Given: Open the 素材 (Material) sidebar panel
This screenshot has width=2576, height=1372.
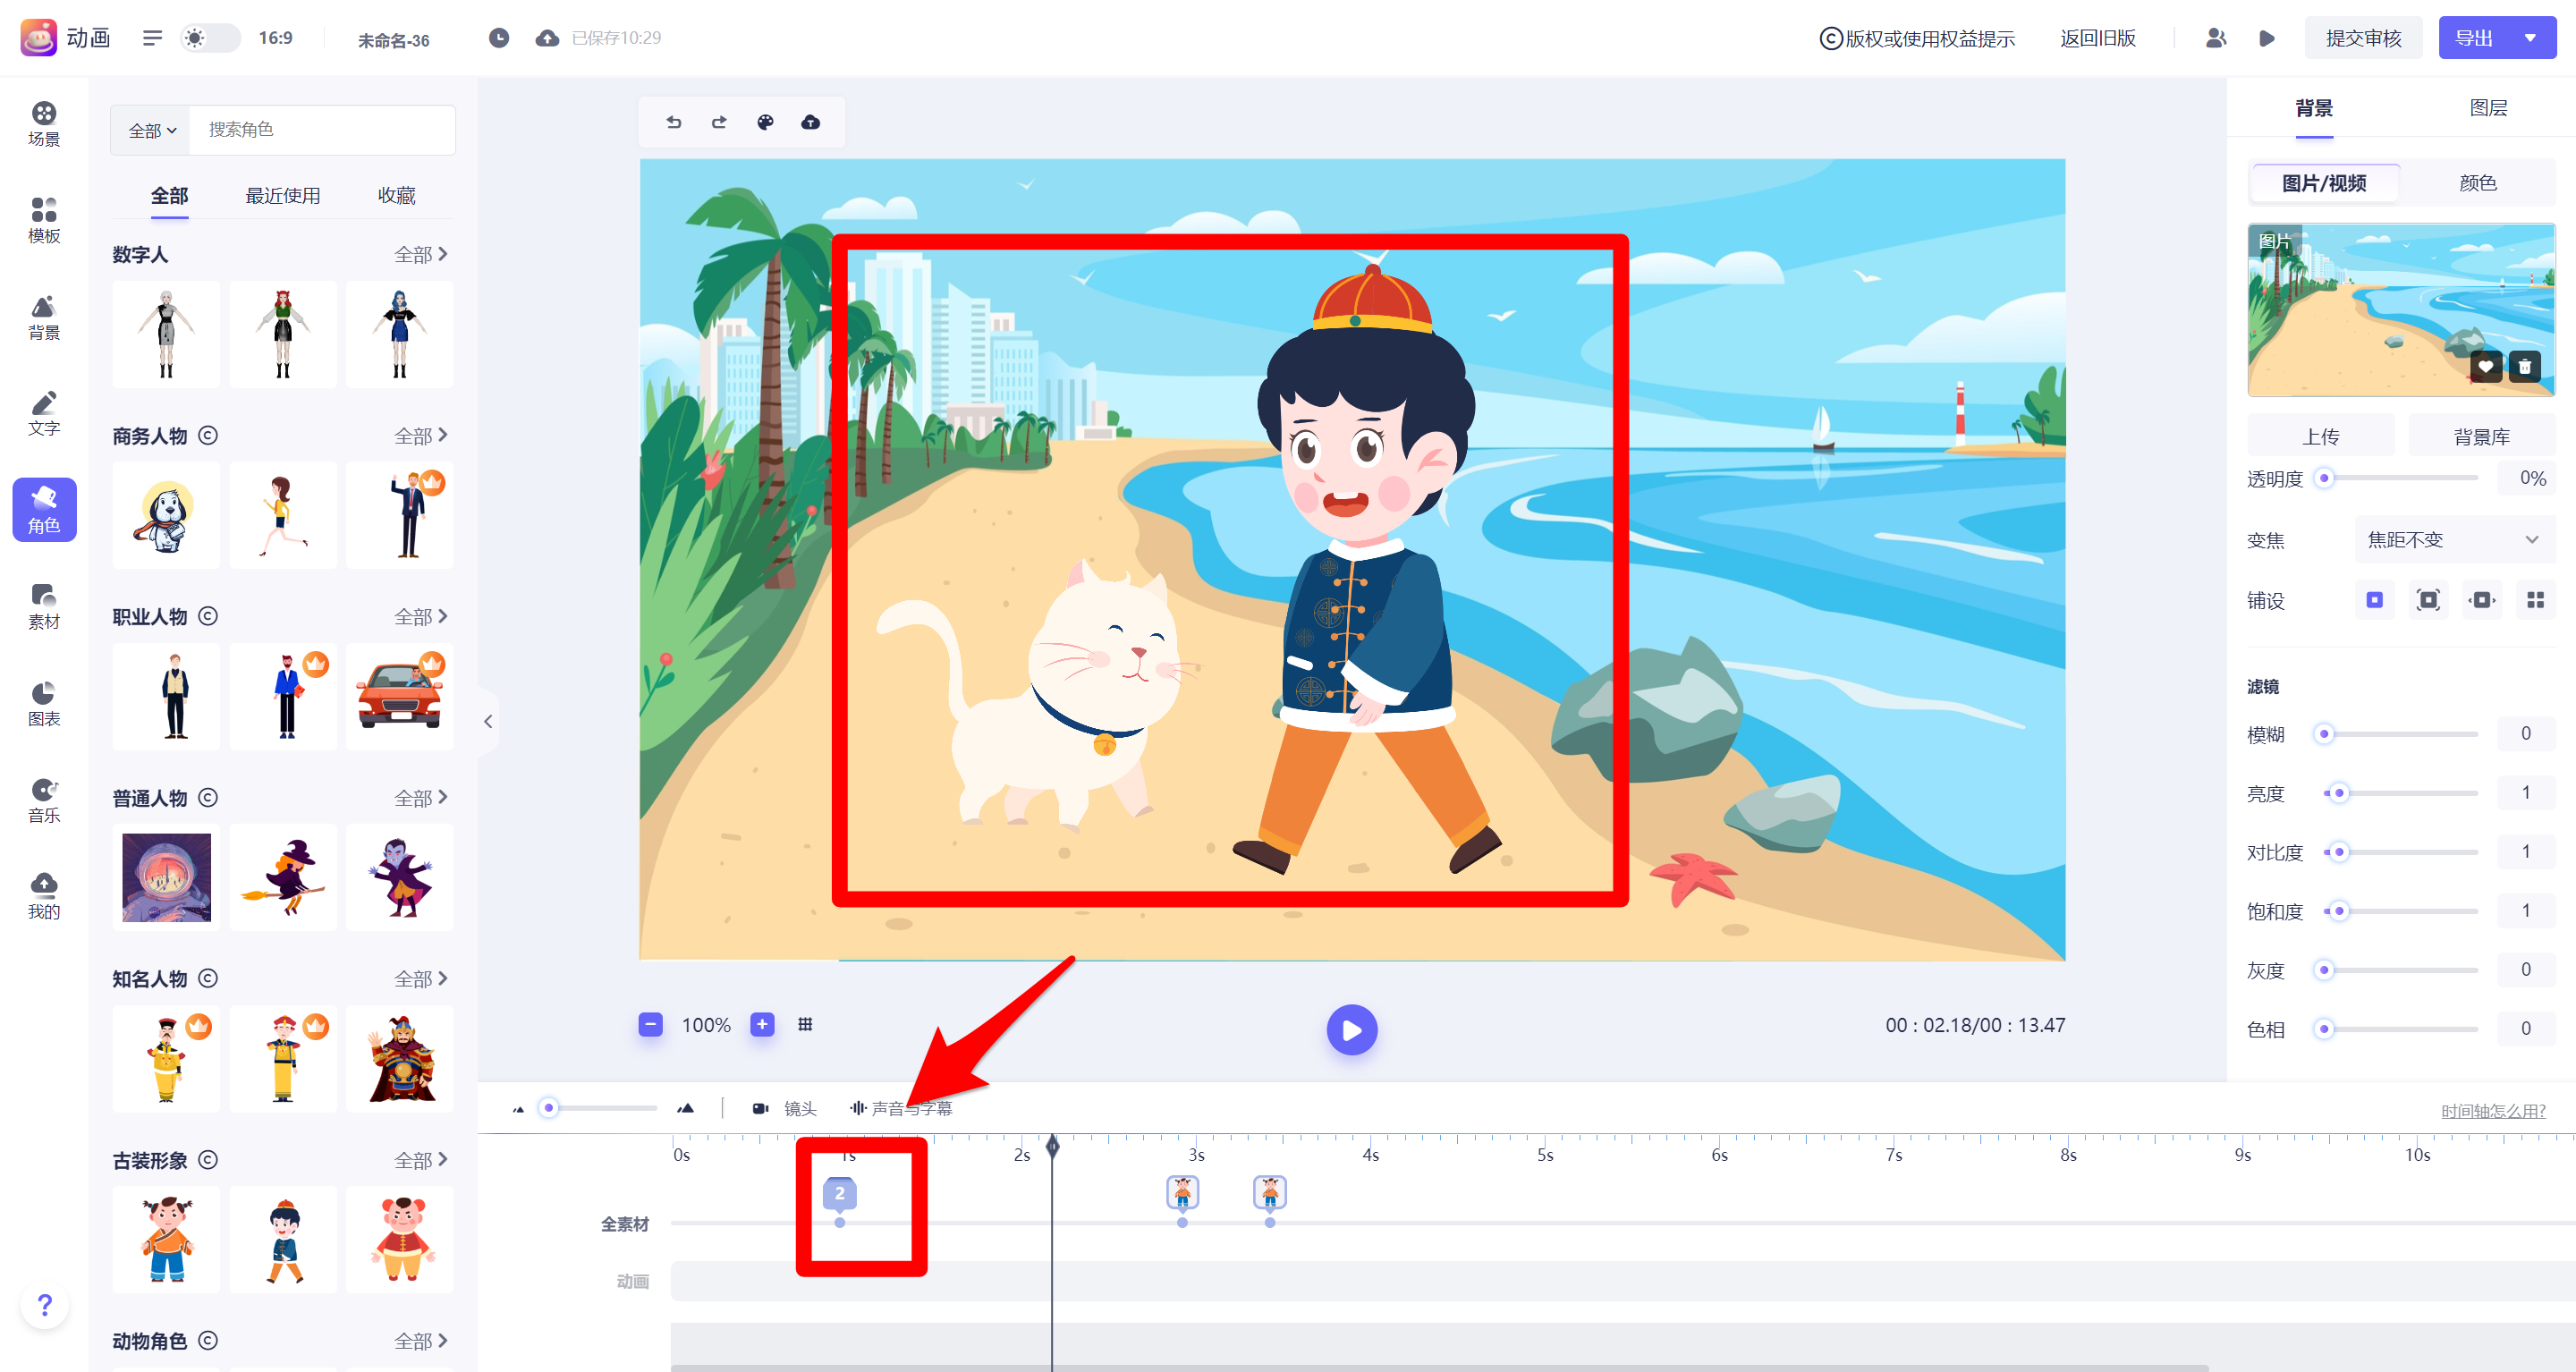Looking at the screenshot, I should 44,607.
